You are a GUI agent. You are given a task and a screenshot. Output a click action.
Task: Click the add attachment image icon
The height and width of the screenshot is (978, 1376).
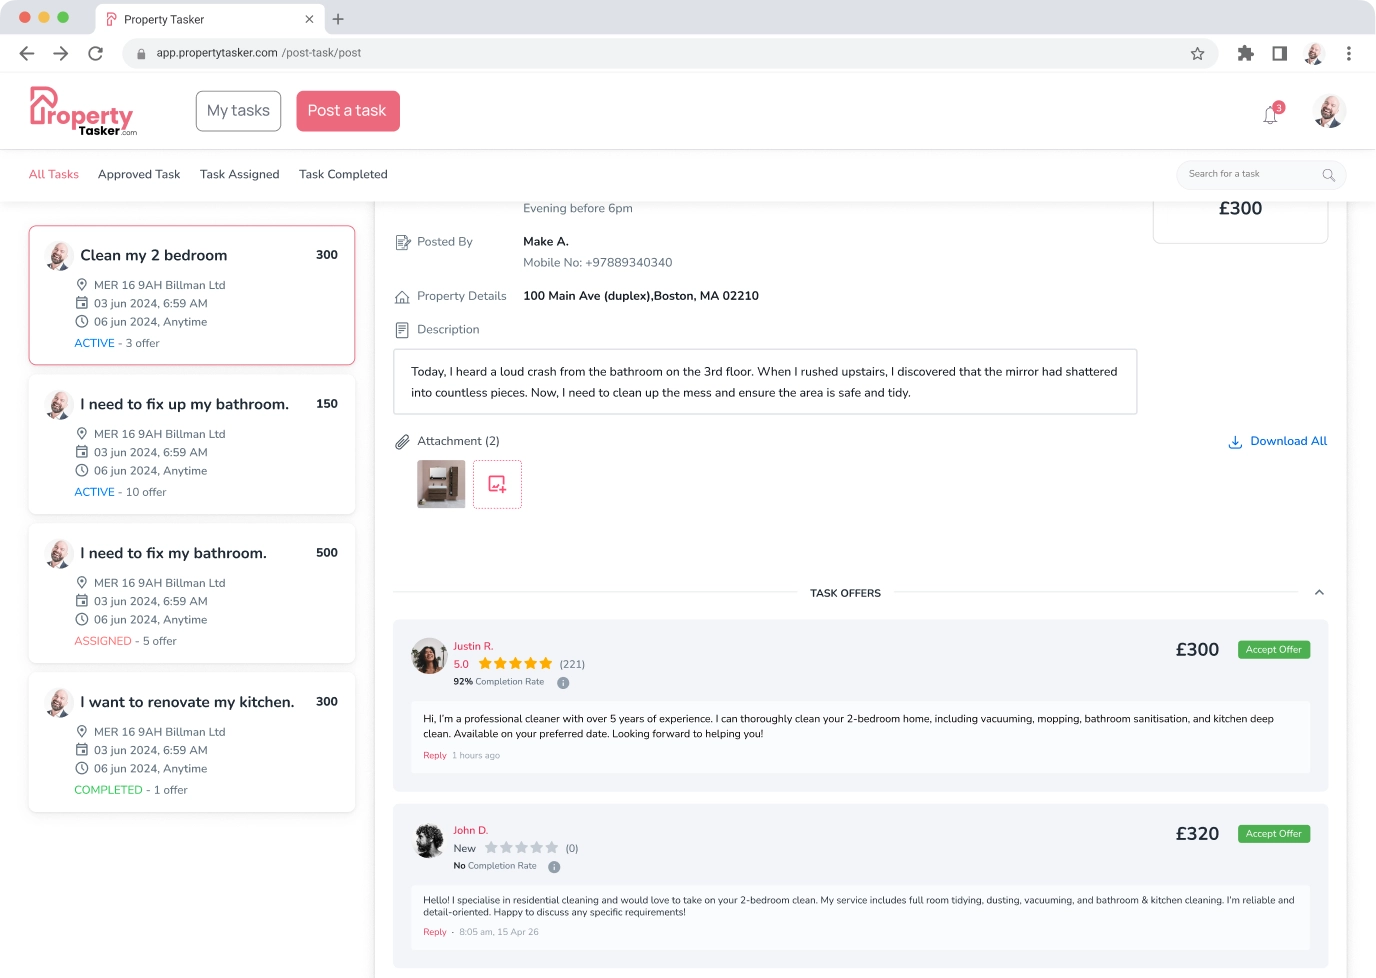tap(497, 485)
